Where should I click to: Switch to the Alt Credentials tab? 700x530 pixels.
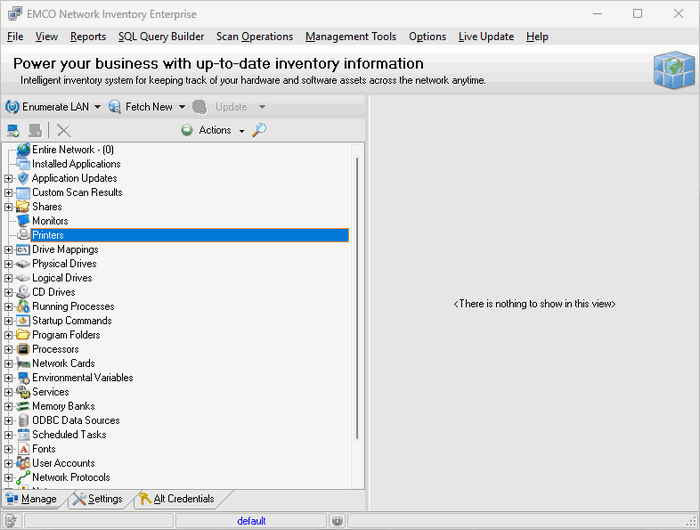[177, 499]
